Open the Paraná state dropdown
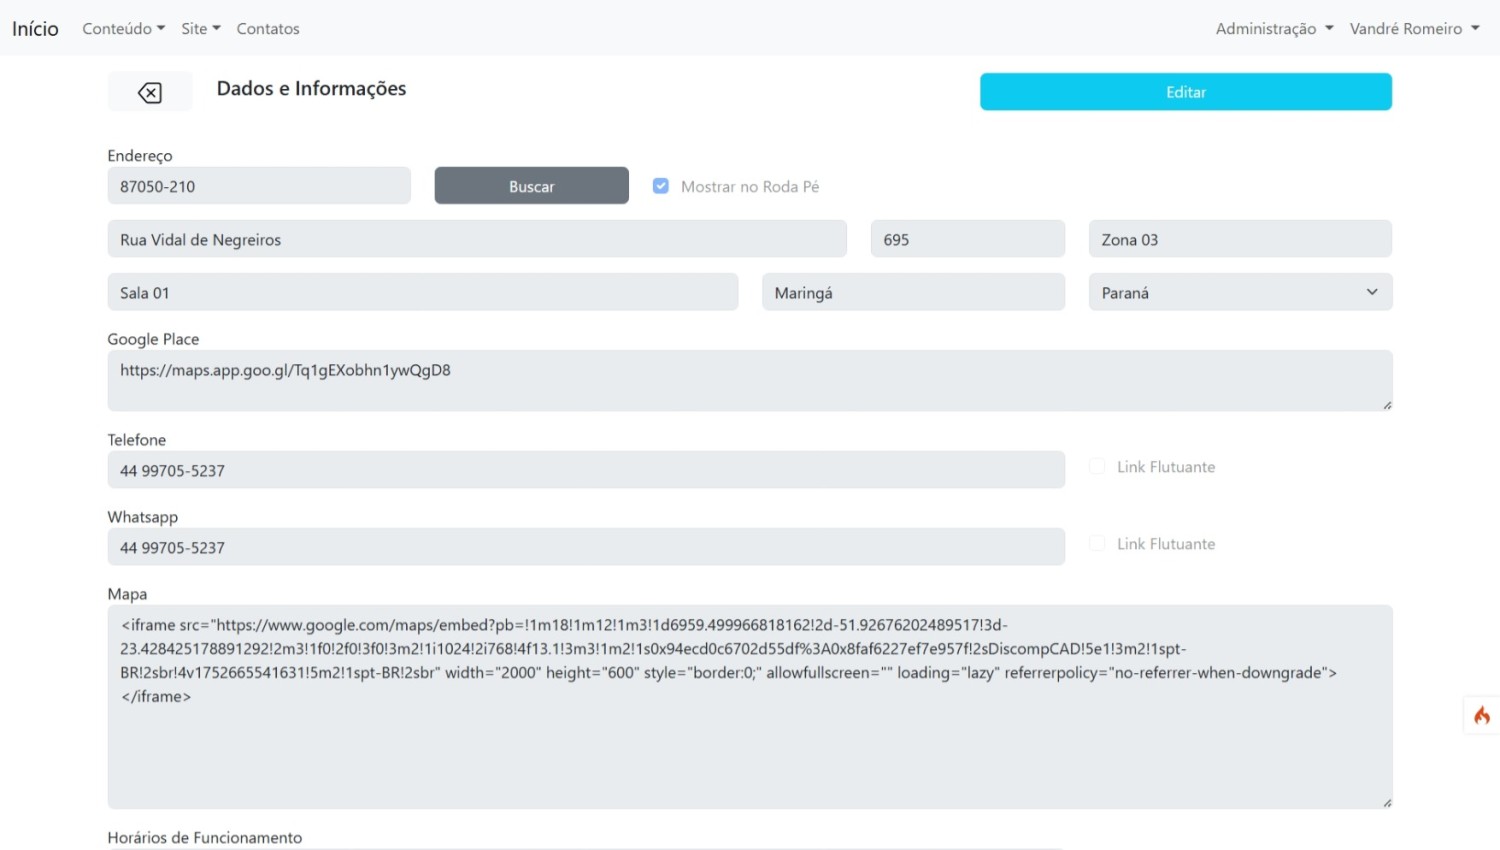Image resolution: width=1500 pixels, height=850 pixels. click(x=1239, y=292)
